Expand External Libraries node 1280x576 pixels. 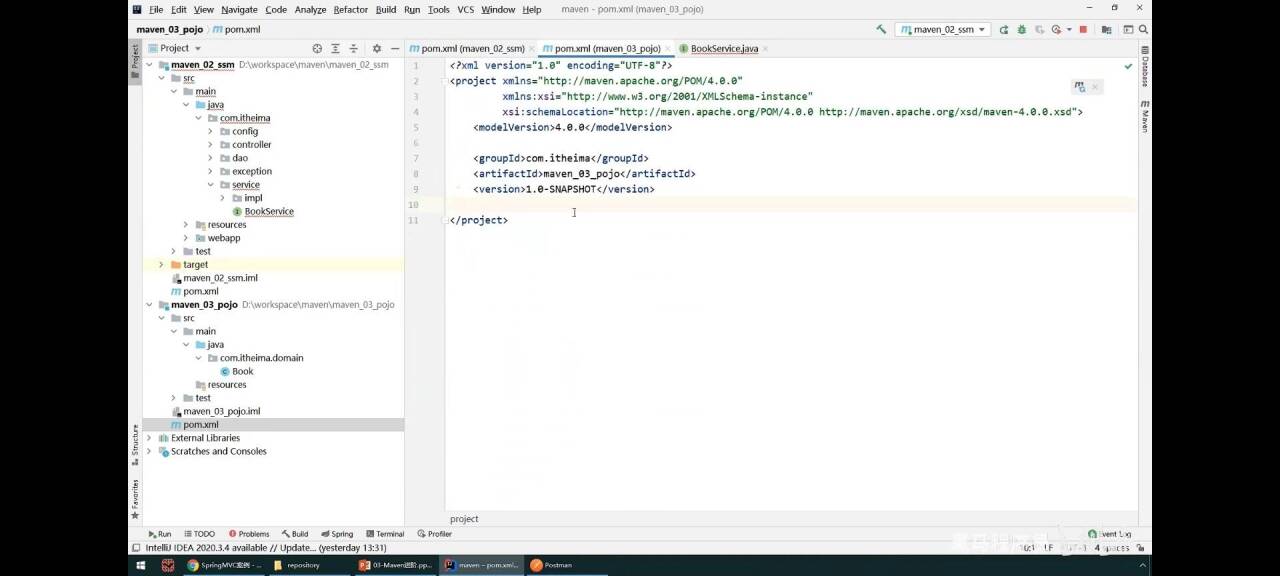click(150, 438)
